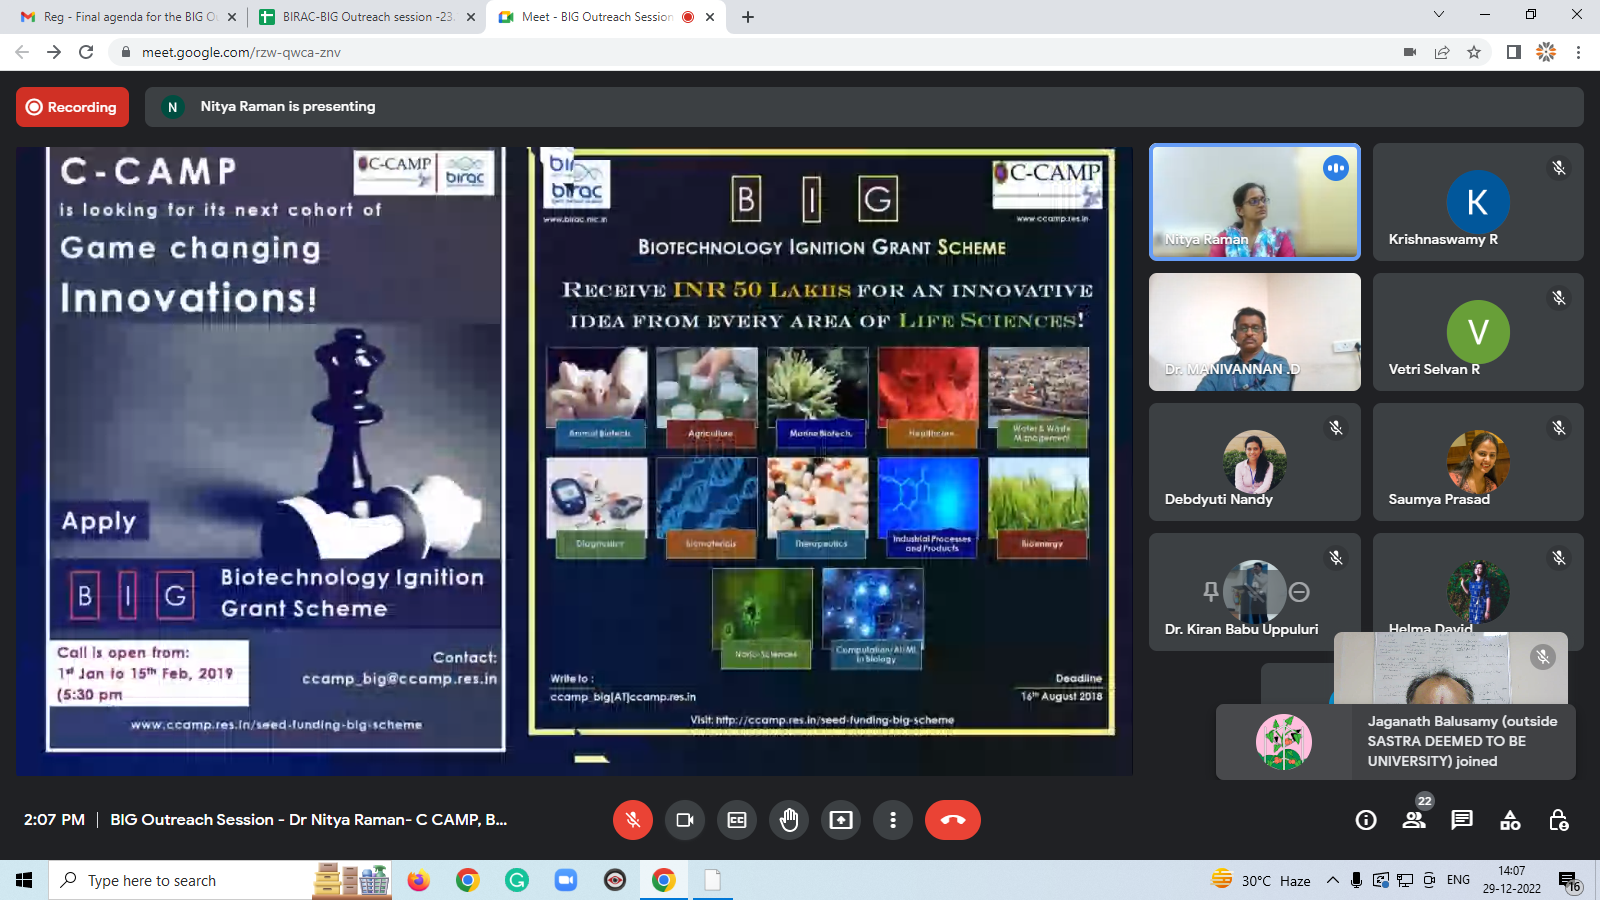Open the Activities panel
The height and width of the screenshot is (900, 1600).
pos(1510,820)
